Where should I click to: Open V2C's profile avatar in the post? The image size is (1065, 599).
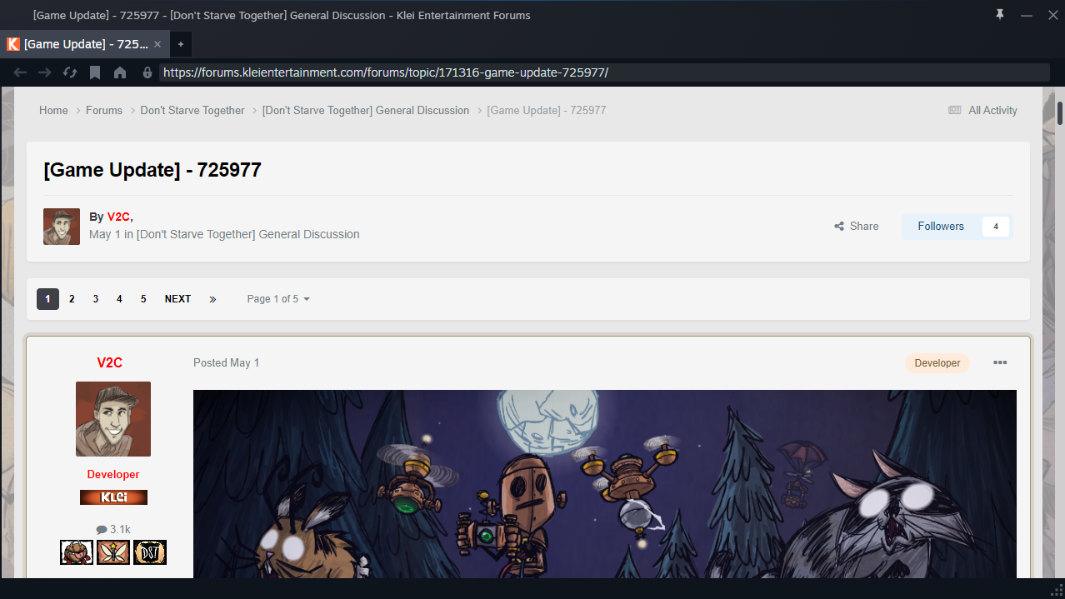(113, 419)
